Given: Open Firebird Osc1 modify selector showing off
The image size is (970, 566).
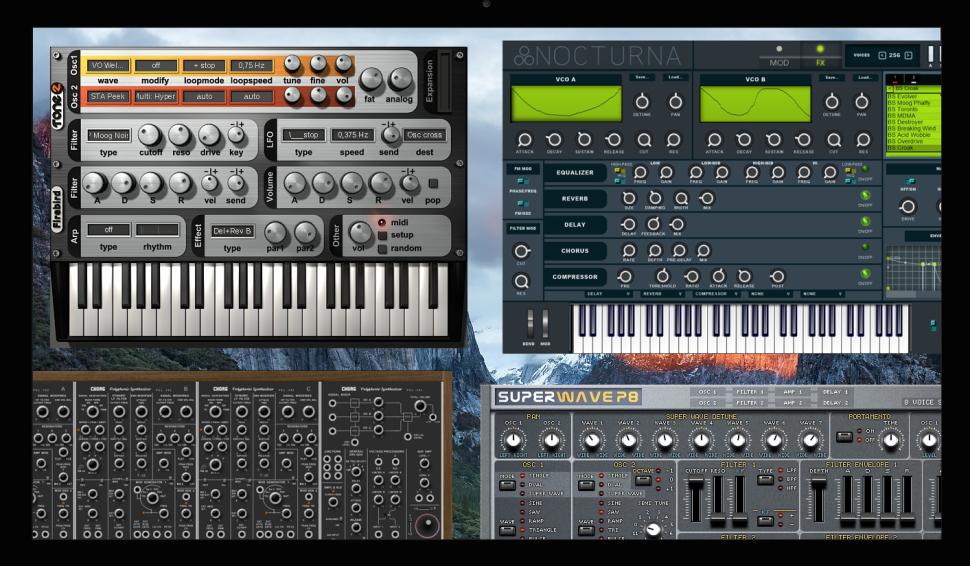Looking at the screenshot, I should [156, 65].
